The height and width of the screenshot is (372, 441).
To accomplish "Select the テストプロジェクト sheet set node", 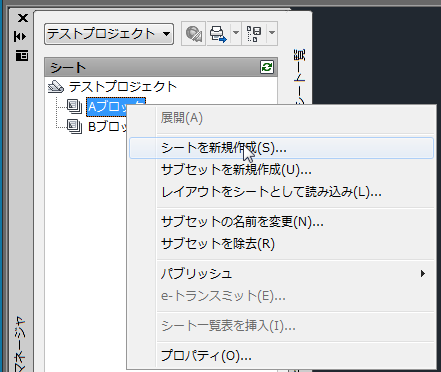I will (123, 87).
